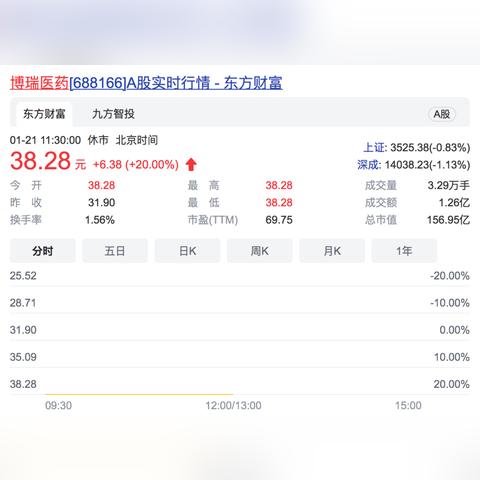Select the 日K chart tab

187,251
